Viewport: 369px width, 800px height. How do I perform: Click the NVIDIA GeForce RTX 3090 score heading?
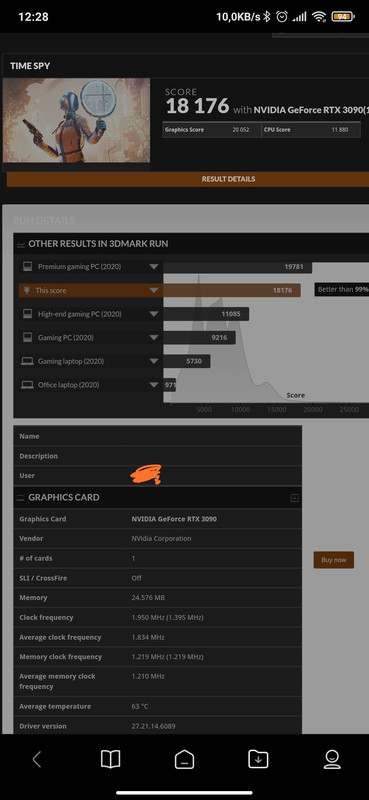click(311, 110)
